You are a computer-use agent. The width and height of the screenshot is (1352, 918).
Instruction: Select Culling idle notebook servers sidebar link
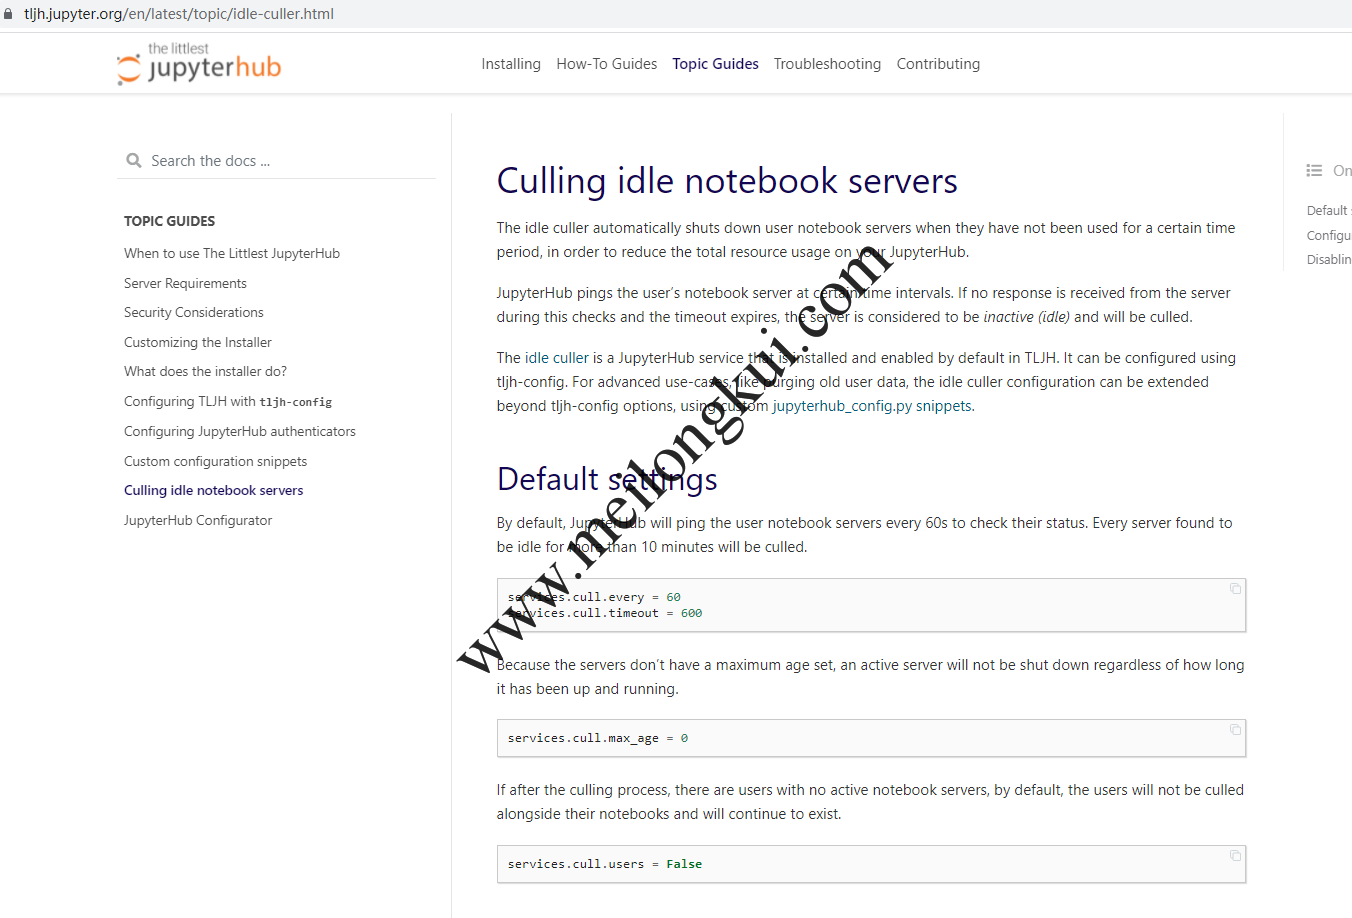pos(213,490)
